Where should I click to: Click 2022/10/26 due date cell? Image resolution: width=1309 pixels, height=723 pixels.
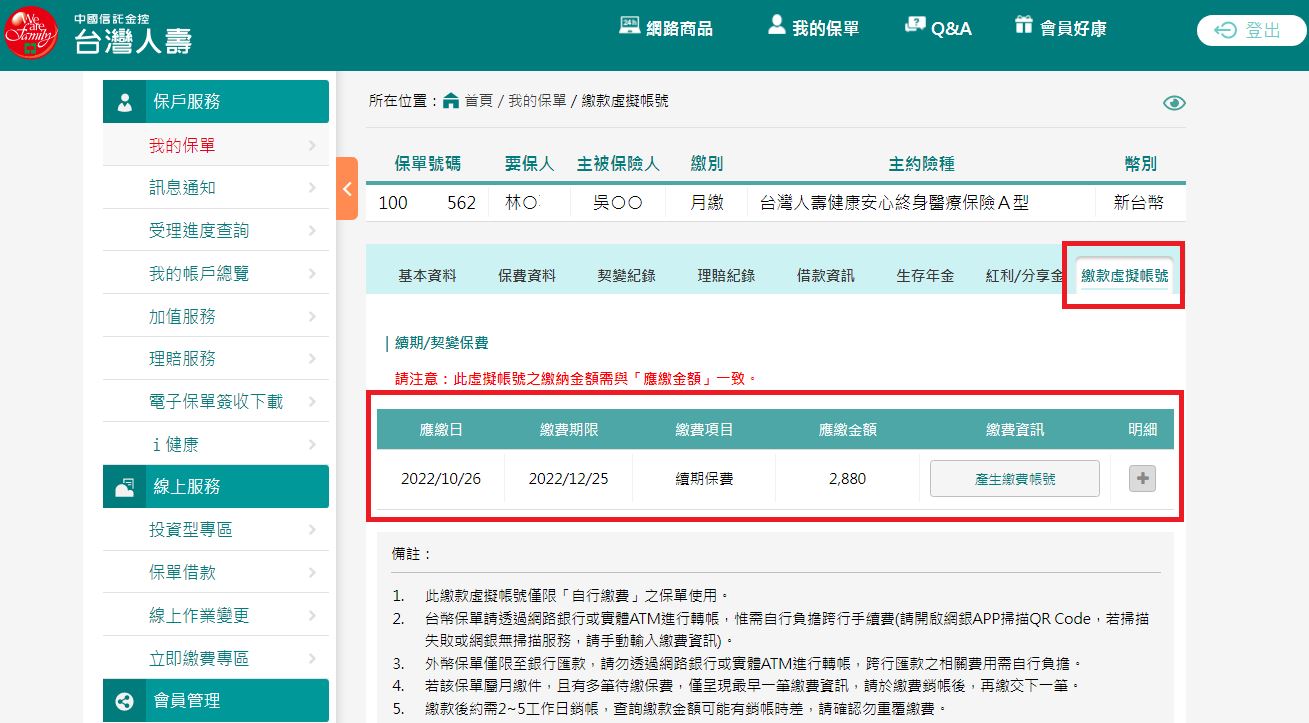(x=441, y=479)
